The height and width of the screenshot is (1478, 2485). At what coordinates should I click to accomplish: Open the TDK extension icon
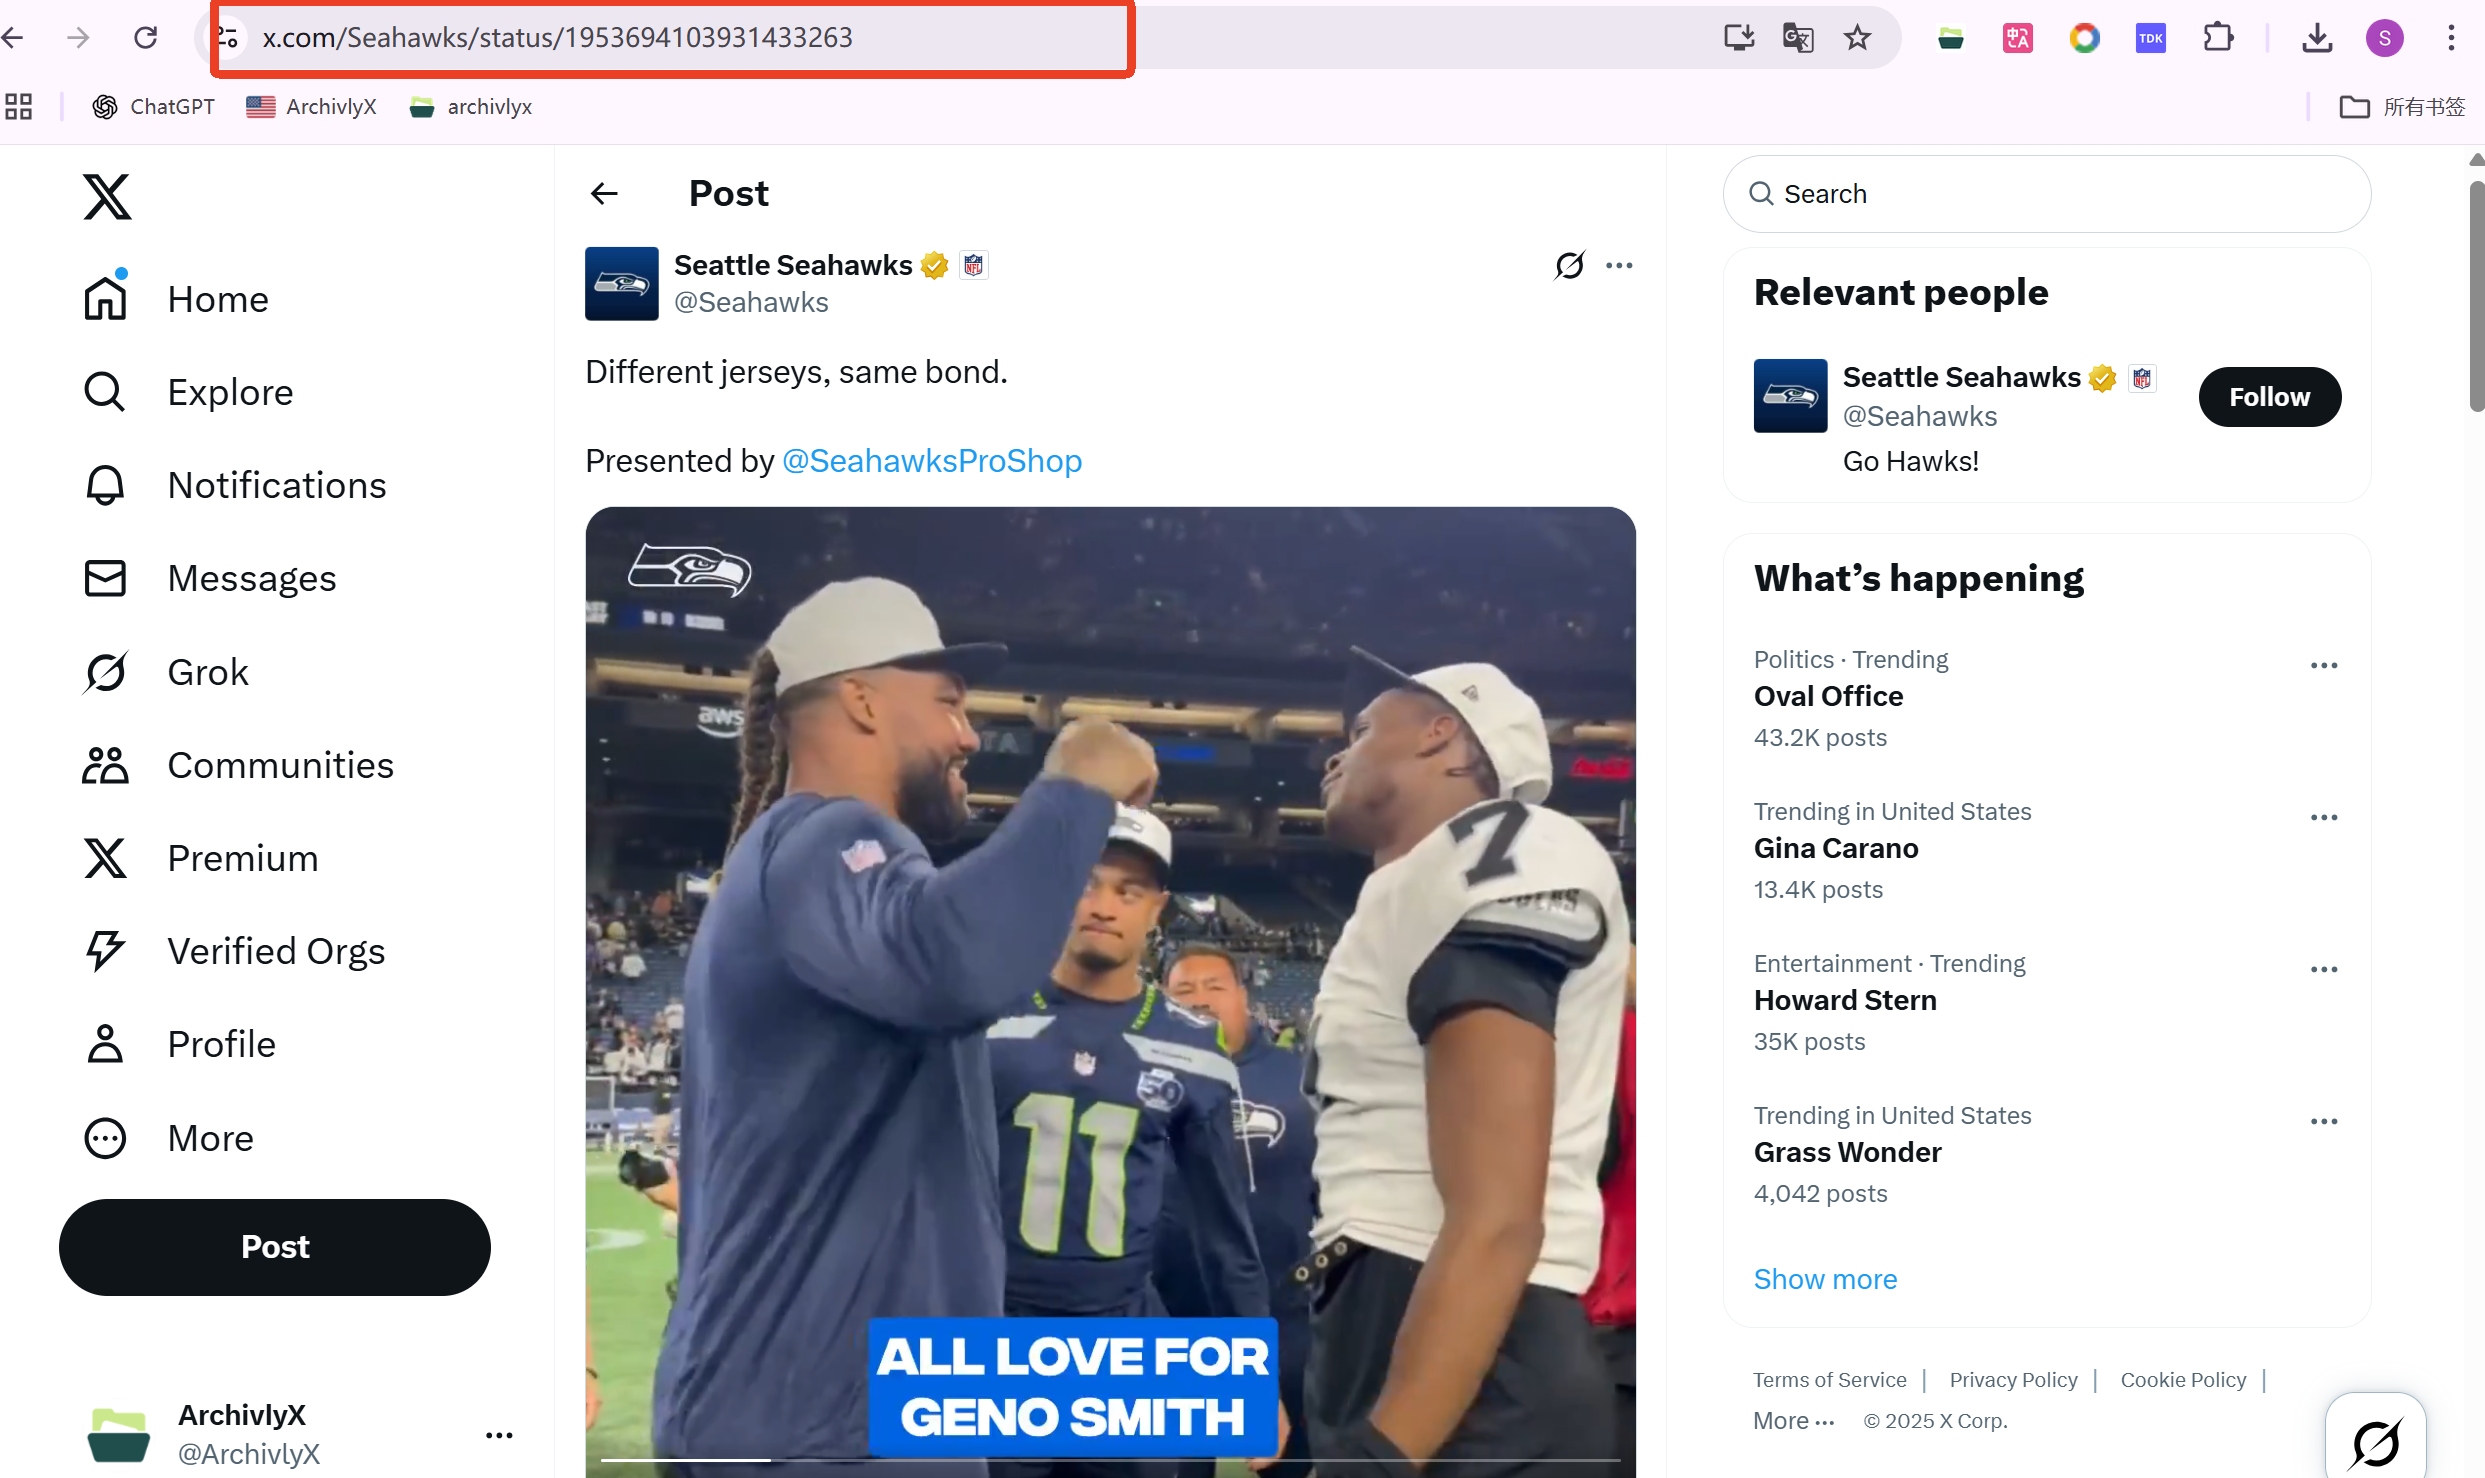pos(2150,39)
